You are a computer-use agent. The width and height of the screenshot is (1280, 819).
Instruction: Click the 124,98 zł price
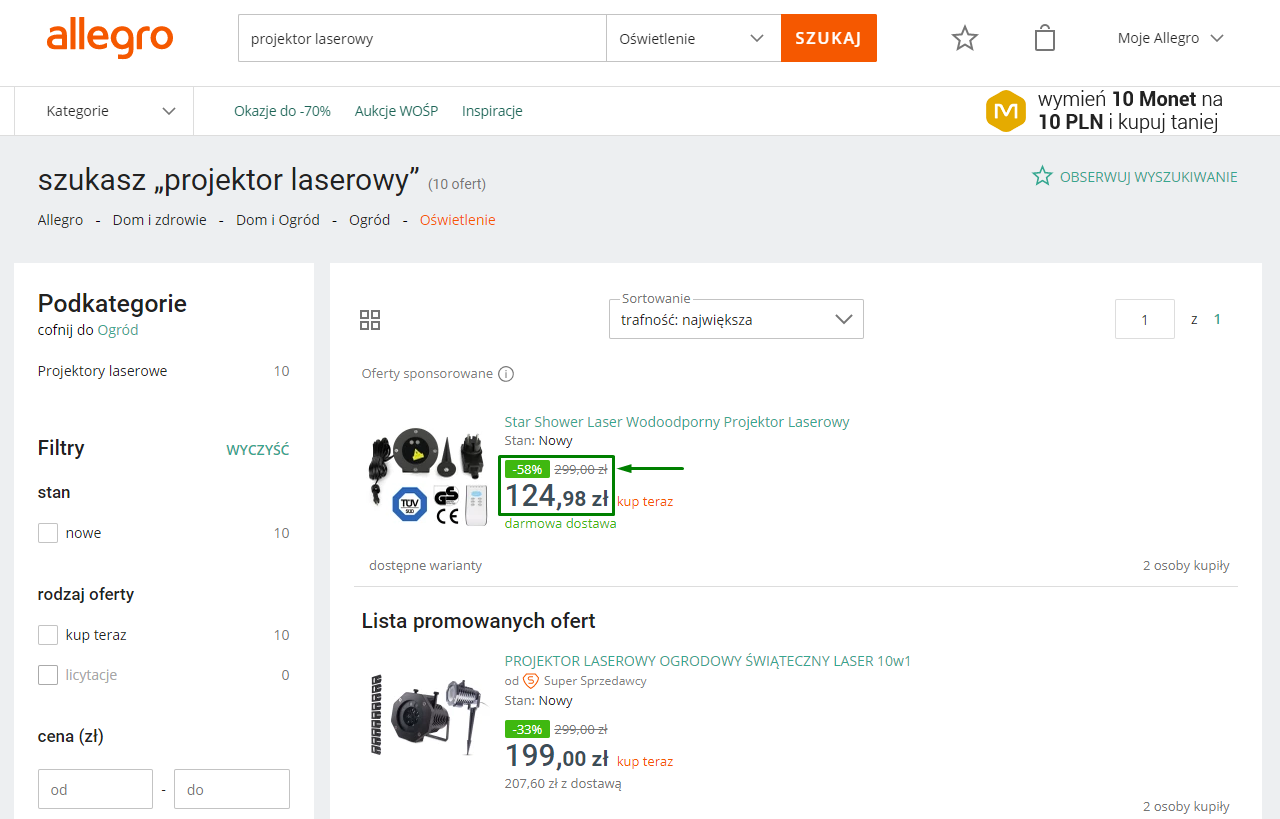(557, 497)
